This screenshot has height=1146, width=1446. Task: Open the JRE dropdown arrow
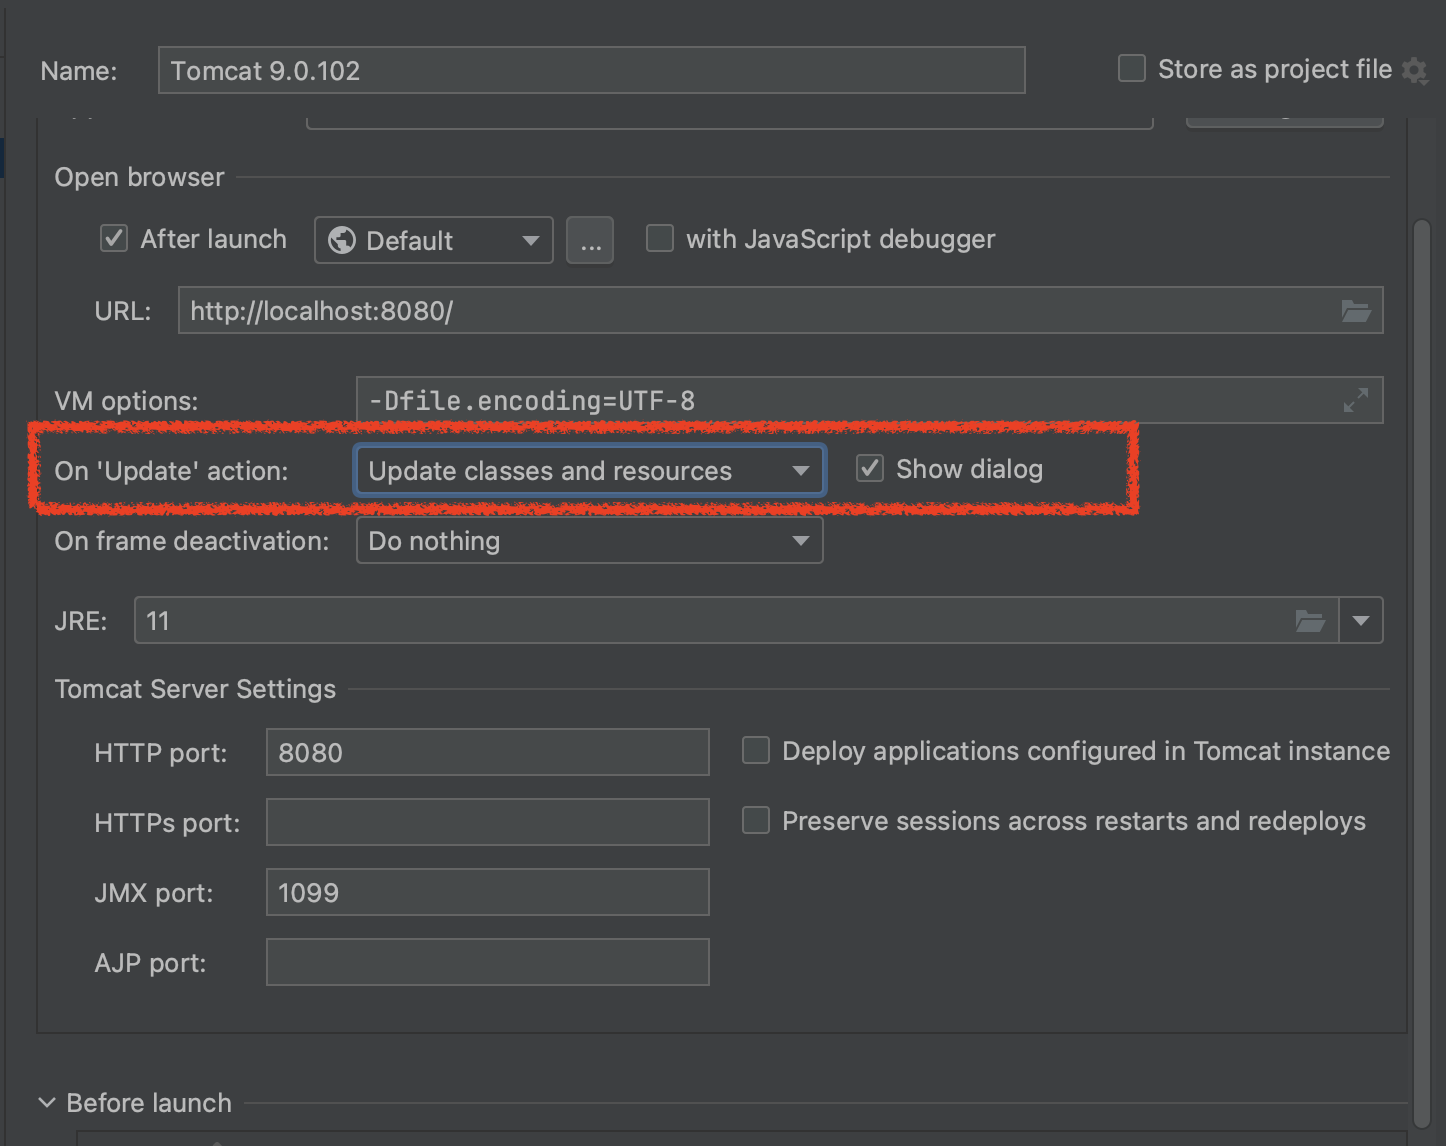pyautogui.click(x=1361, y=621)
